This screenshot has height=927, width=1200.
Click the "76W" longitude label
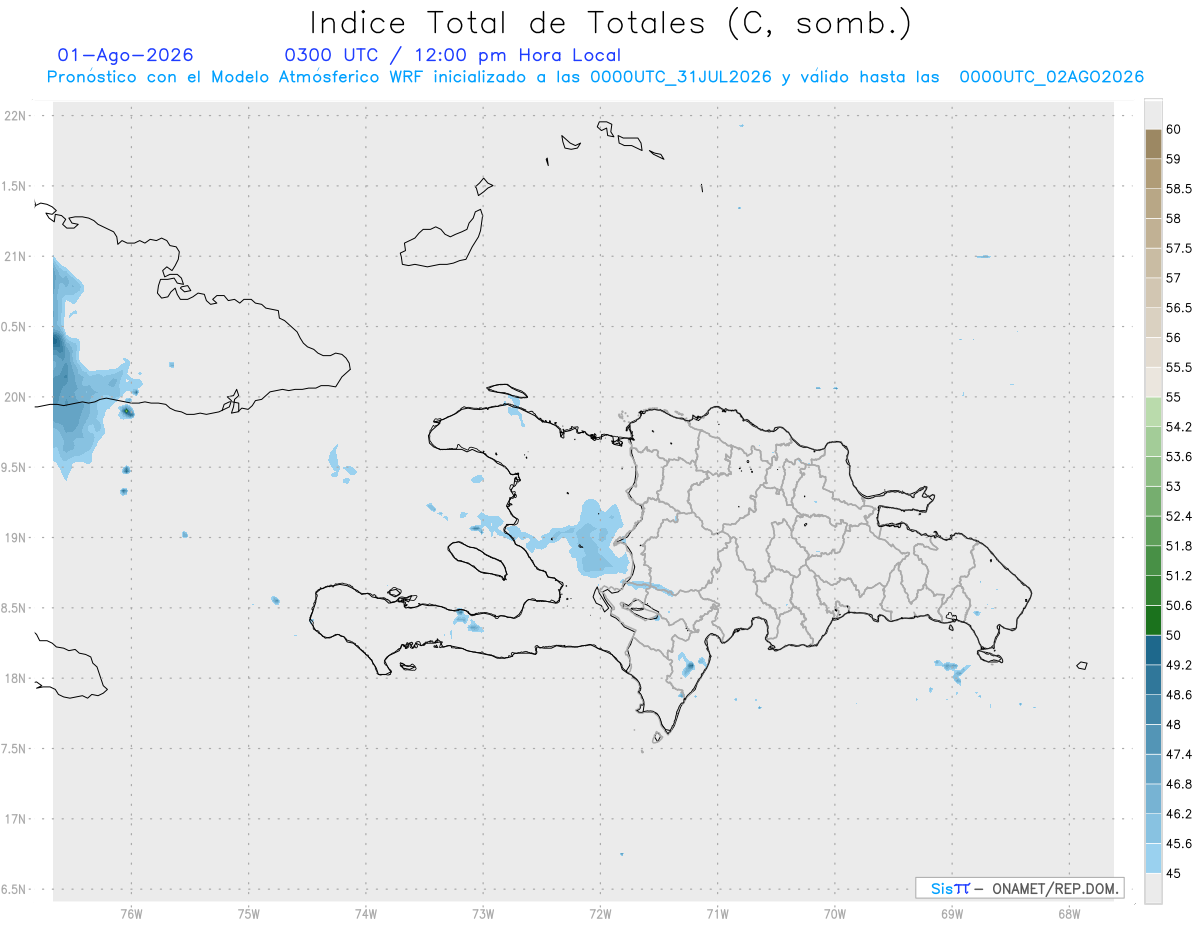[x=131, y=913]
